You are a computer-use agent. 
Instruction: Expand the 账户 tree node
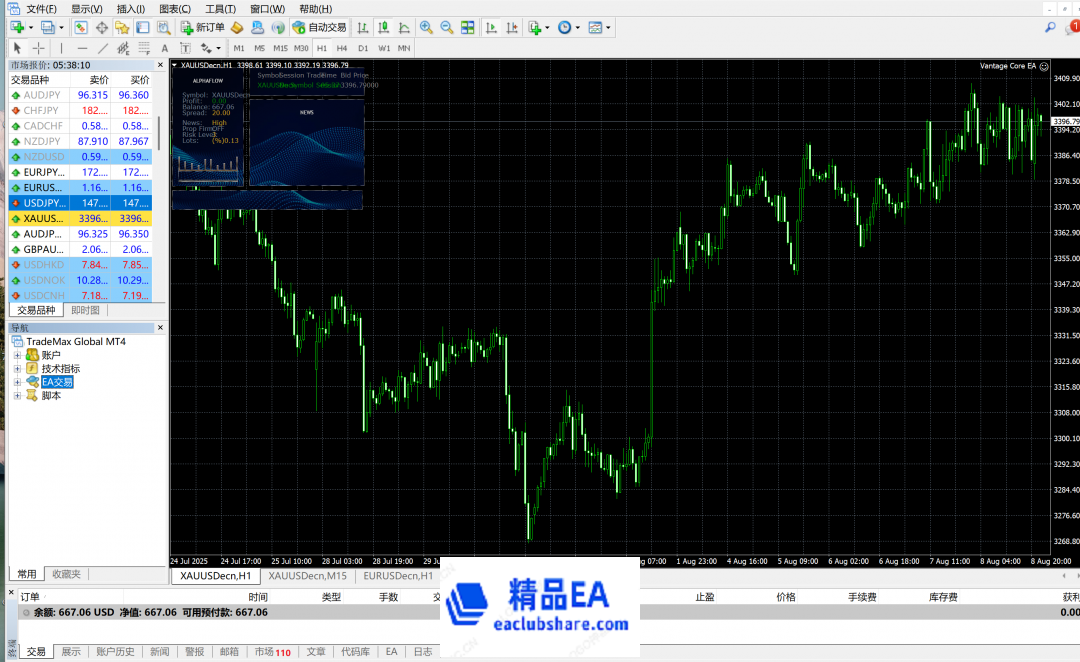click(x=17, y=355)
